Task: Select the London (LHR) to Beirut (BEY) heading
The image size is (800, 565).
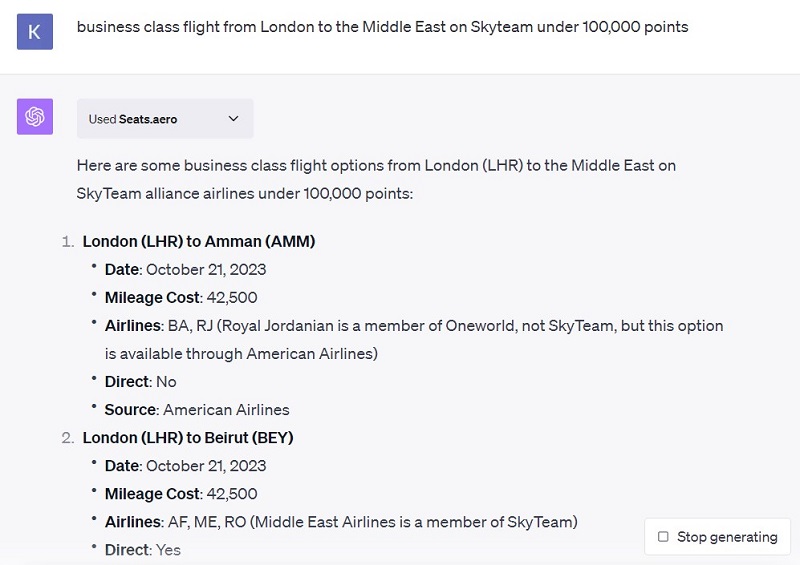Action: (x=188, y=437)
